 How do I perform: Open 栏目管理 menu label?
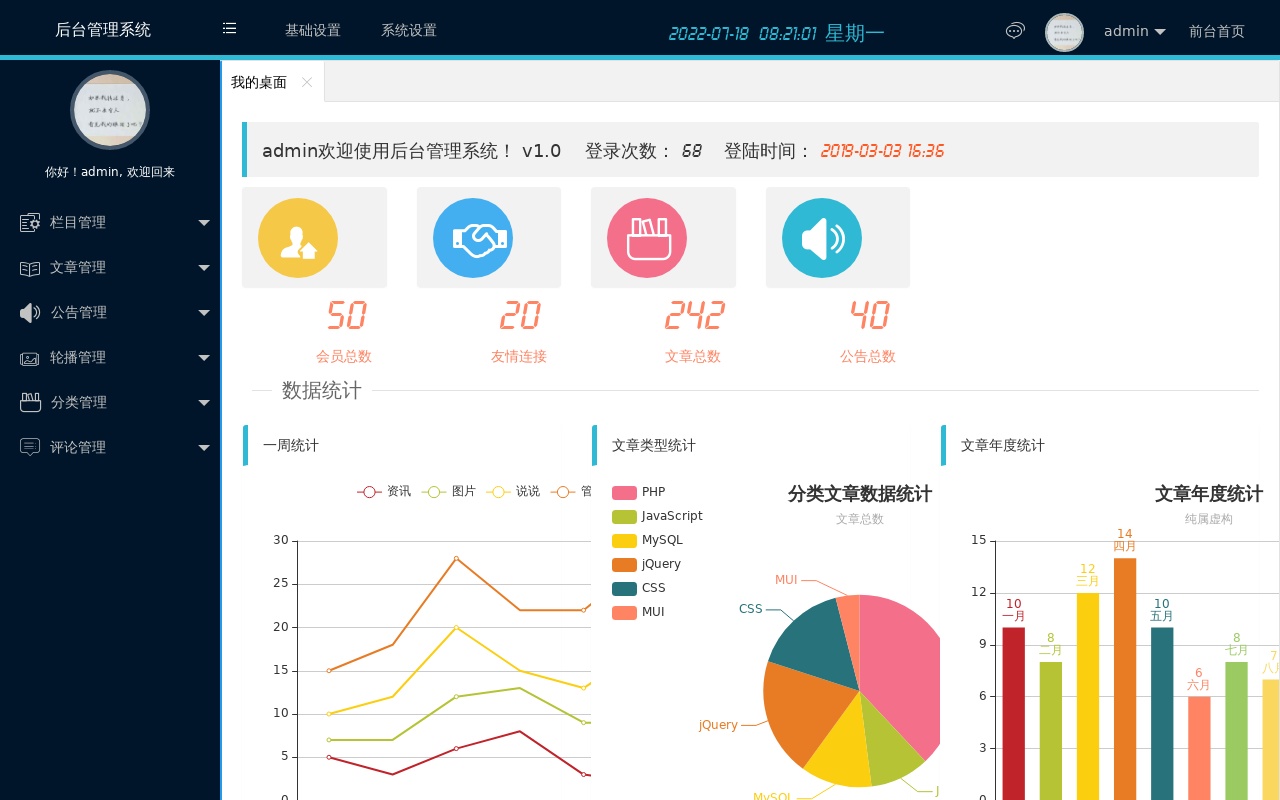[x=78, y=222]
